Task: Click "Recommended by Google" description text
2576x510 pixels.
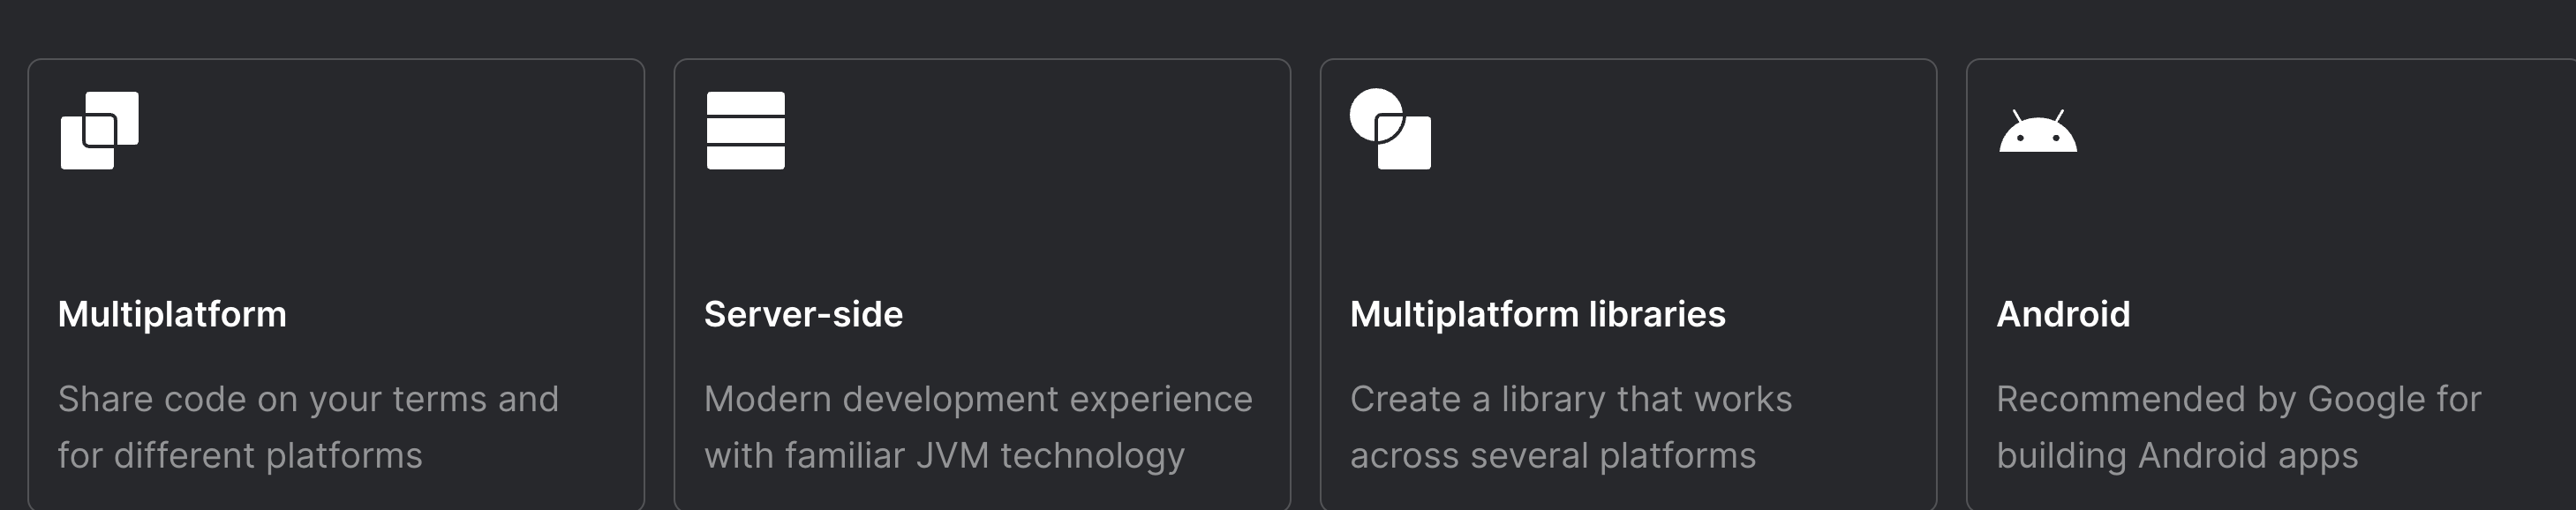Action: (2238, 399)
